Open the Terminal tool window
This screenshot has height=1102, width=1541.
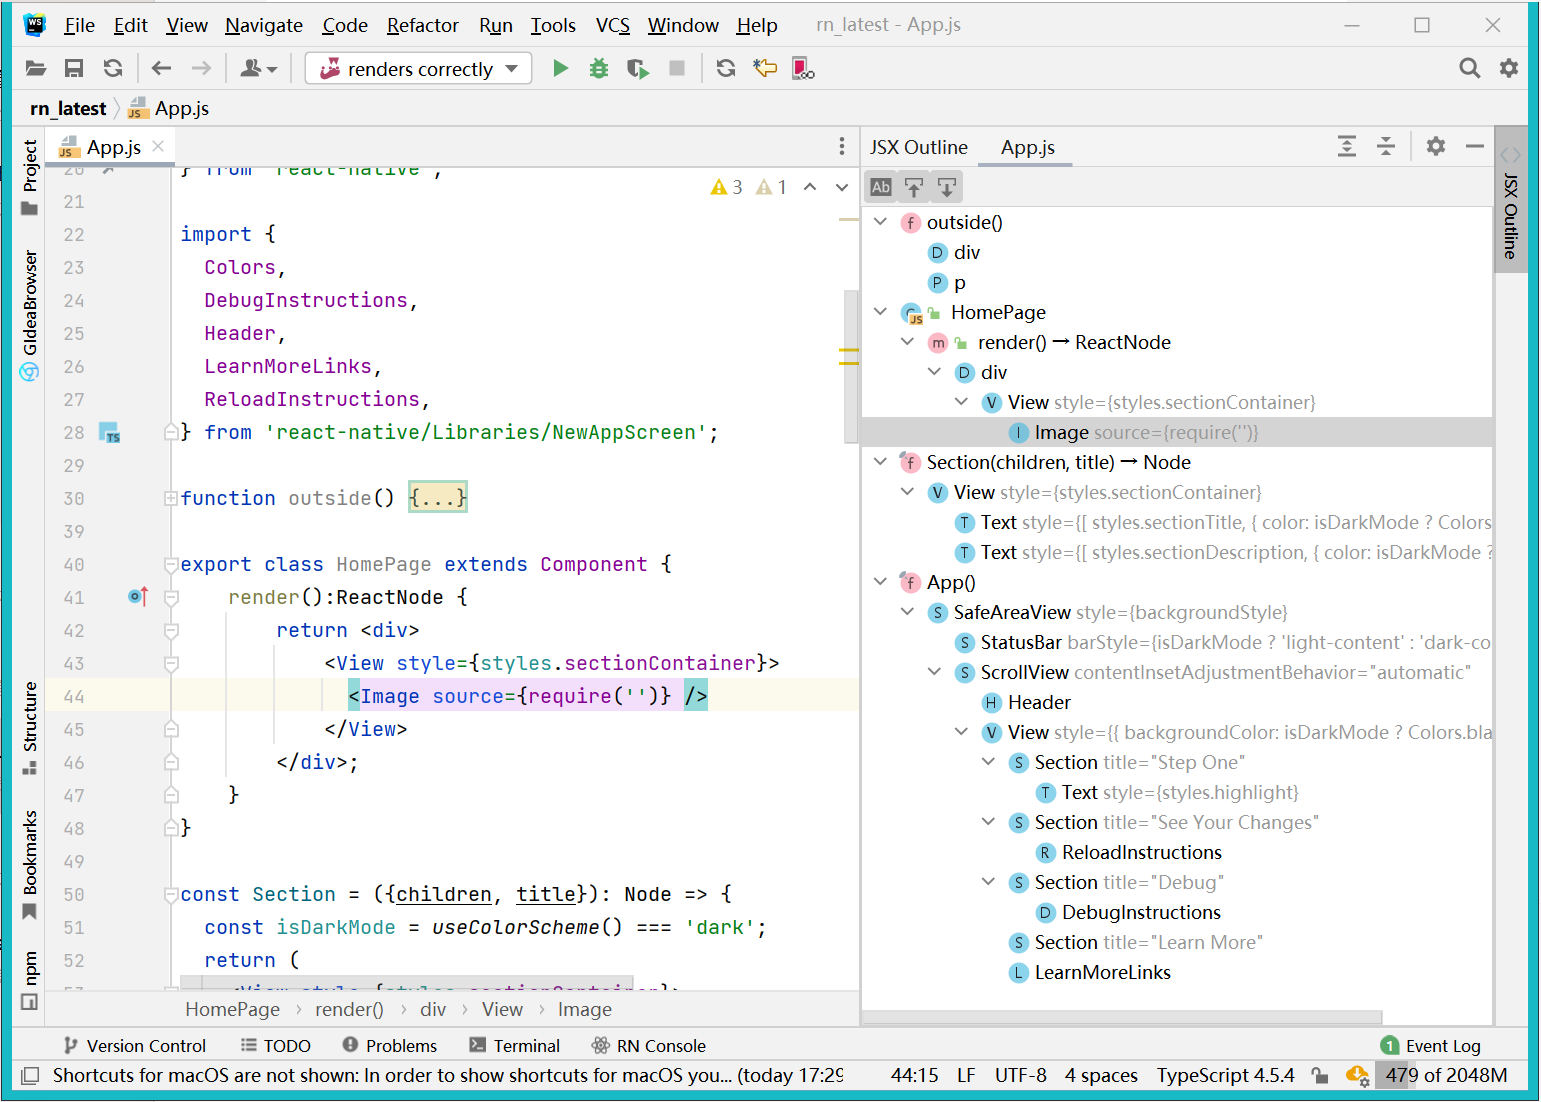click(x=514, y=1045)
